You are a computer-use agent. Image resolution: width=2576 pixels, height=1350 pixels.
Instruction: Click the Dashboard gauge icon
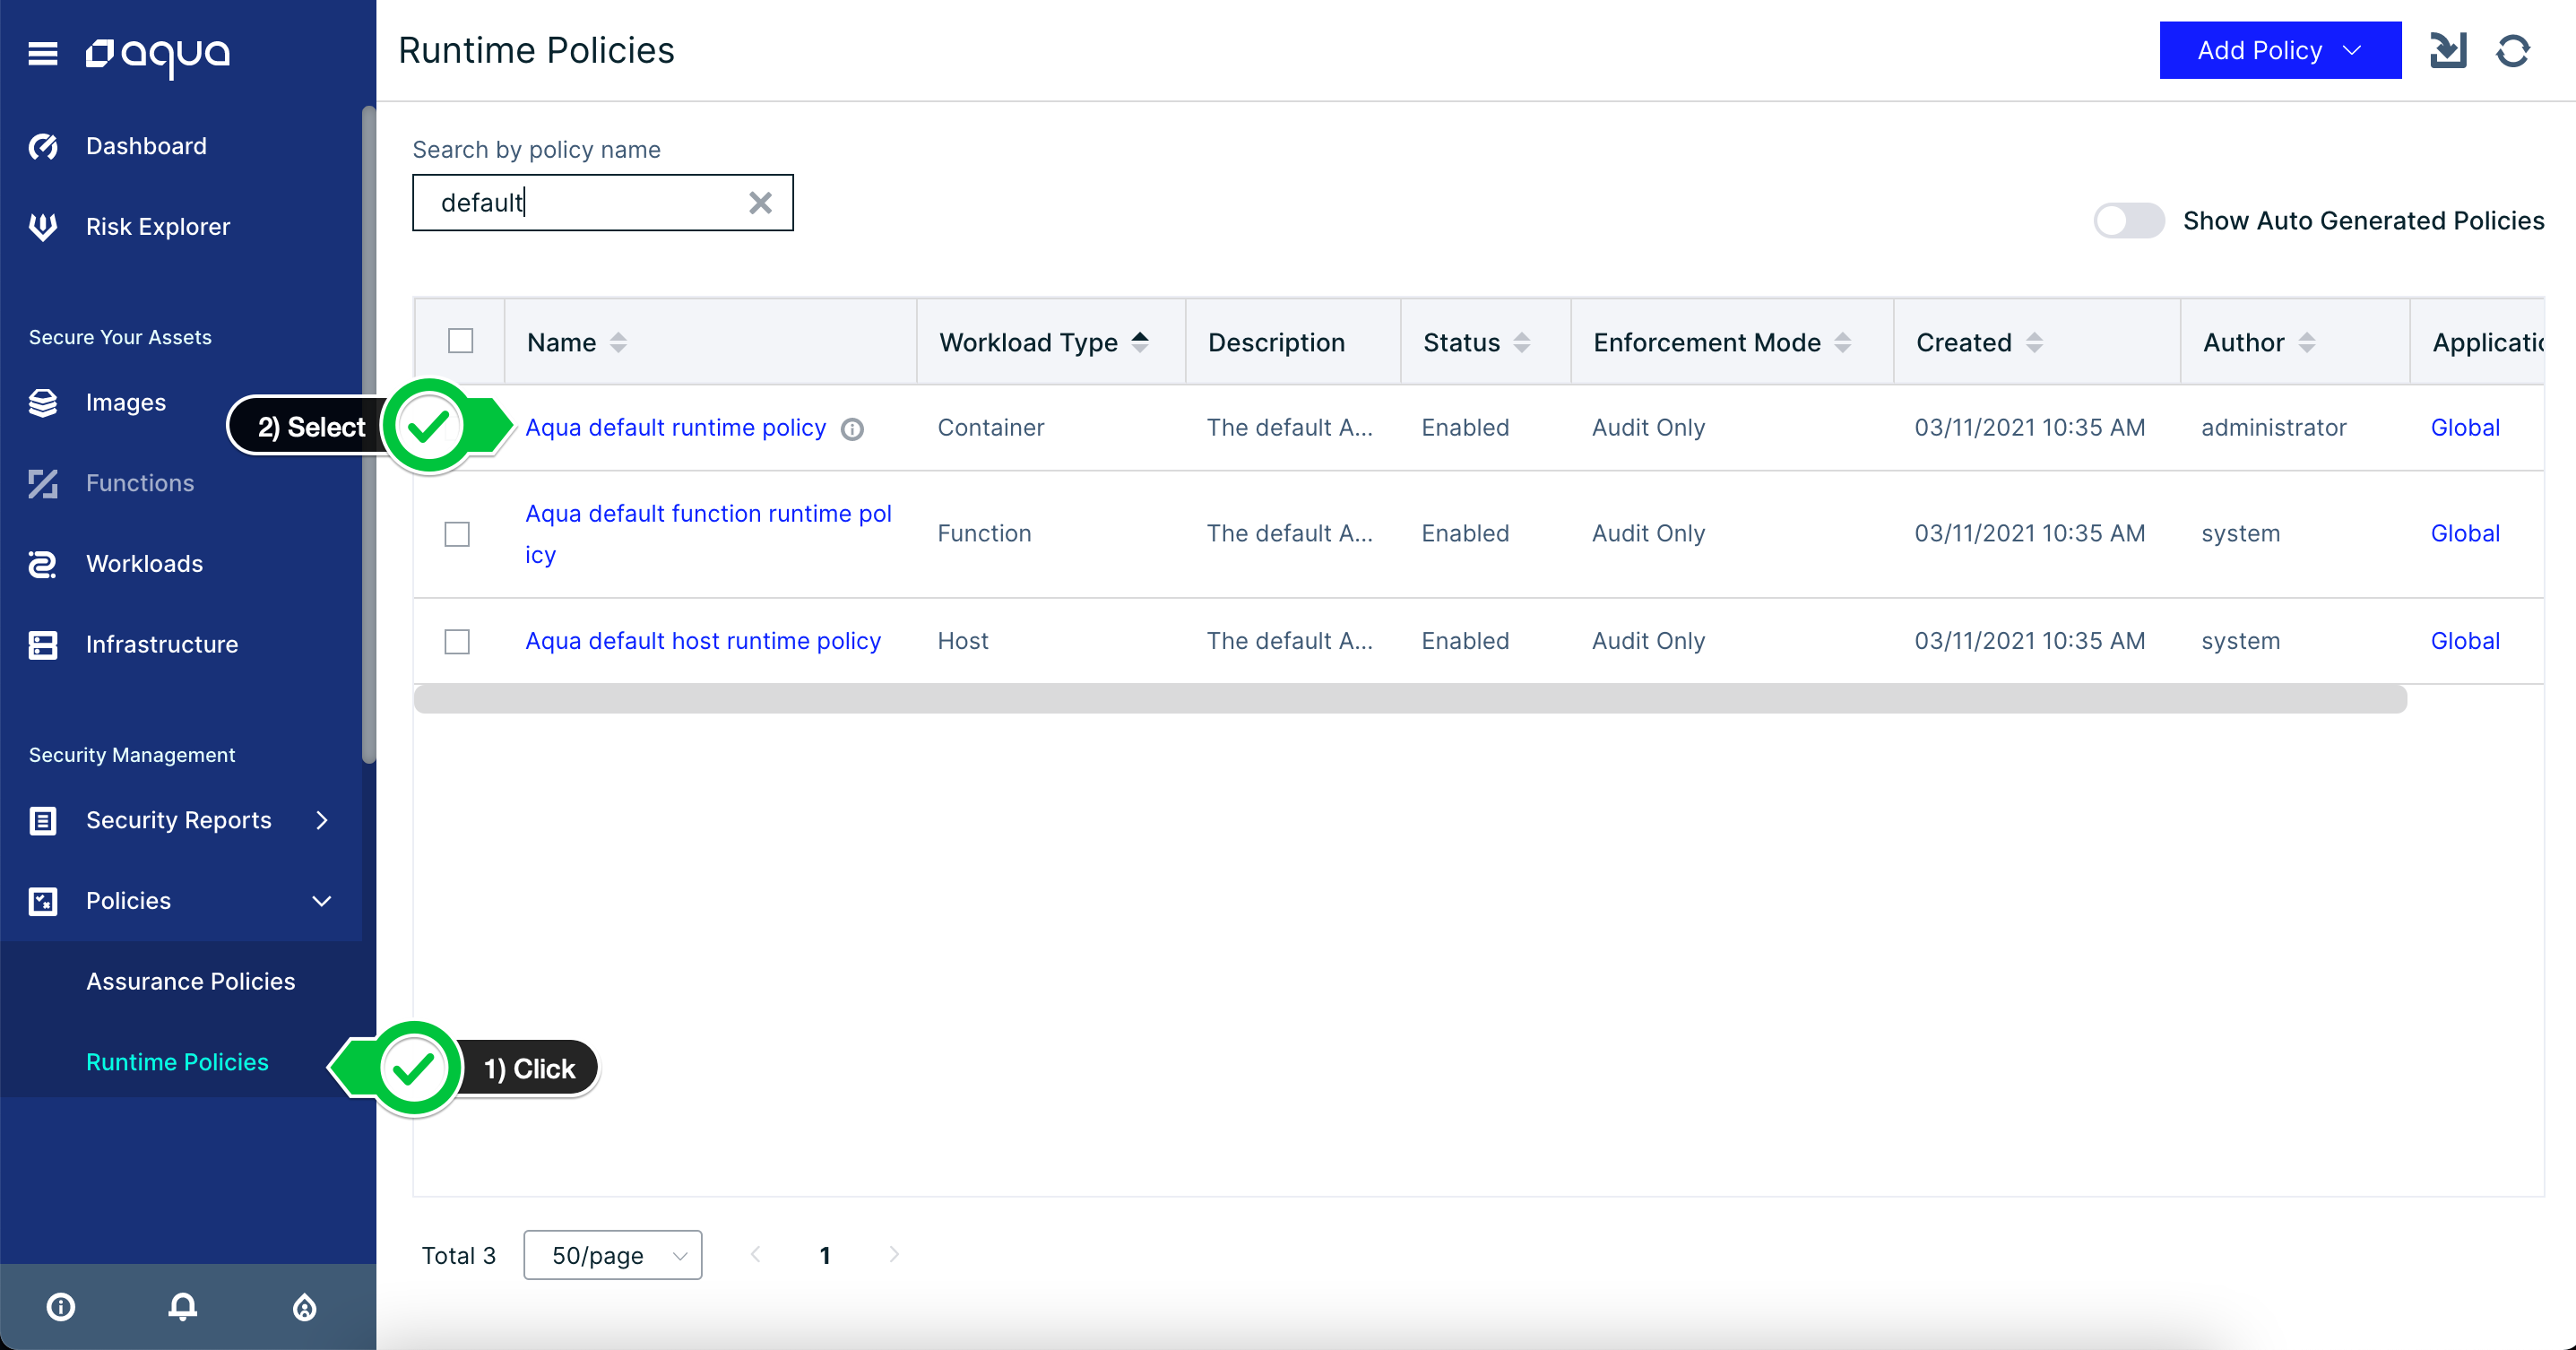[43, 146]
